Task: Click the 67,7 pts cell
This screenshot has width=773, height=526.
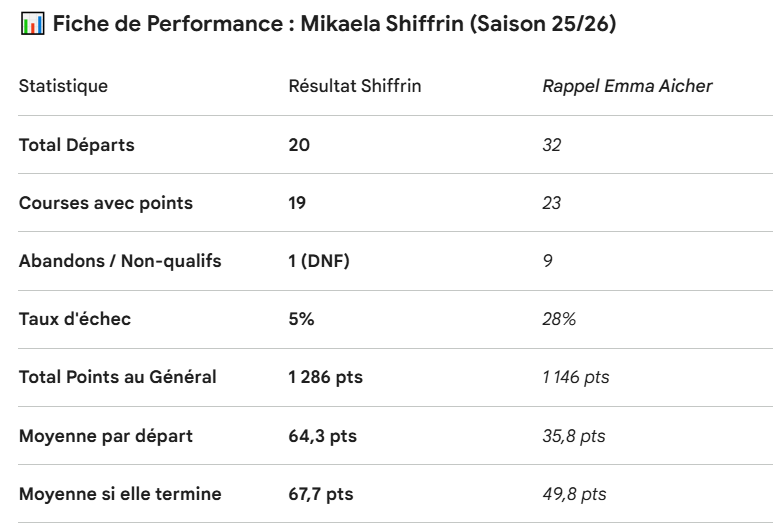Action: point(320,493)
